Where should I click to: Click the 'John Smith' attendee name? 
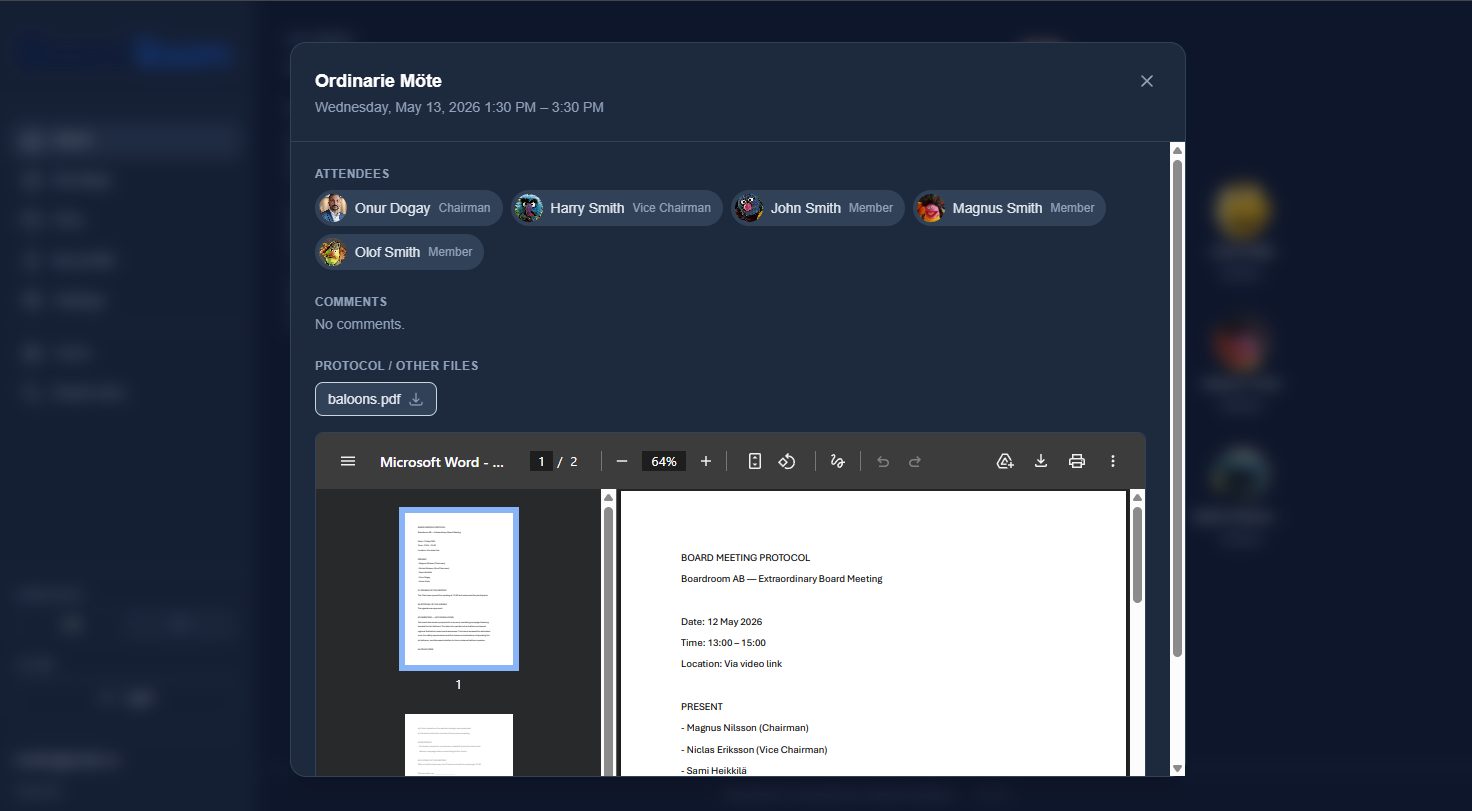(x=806, y=208)
